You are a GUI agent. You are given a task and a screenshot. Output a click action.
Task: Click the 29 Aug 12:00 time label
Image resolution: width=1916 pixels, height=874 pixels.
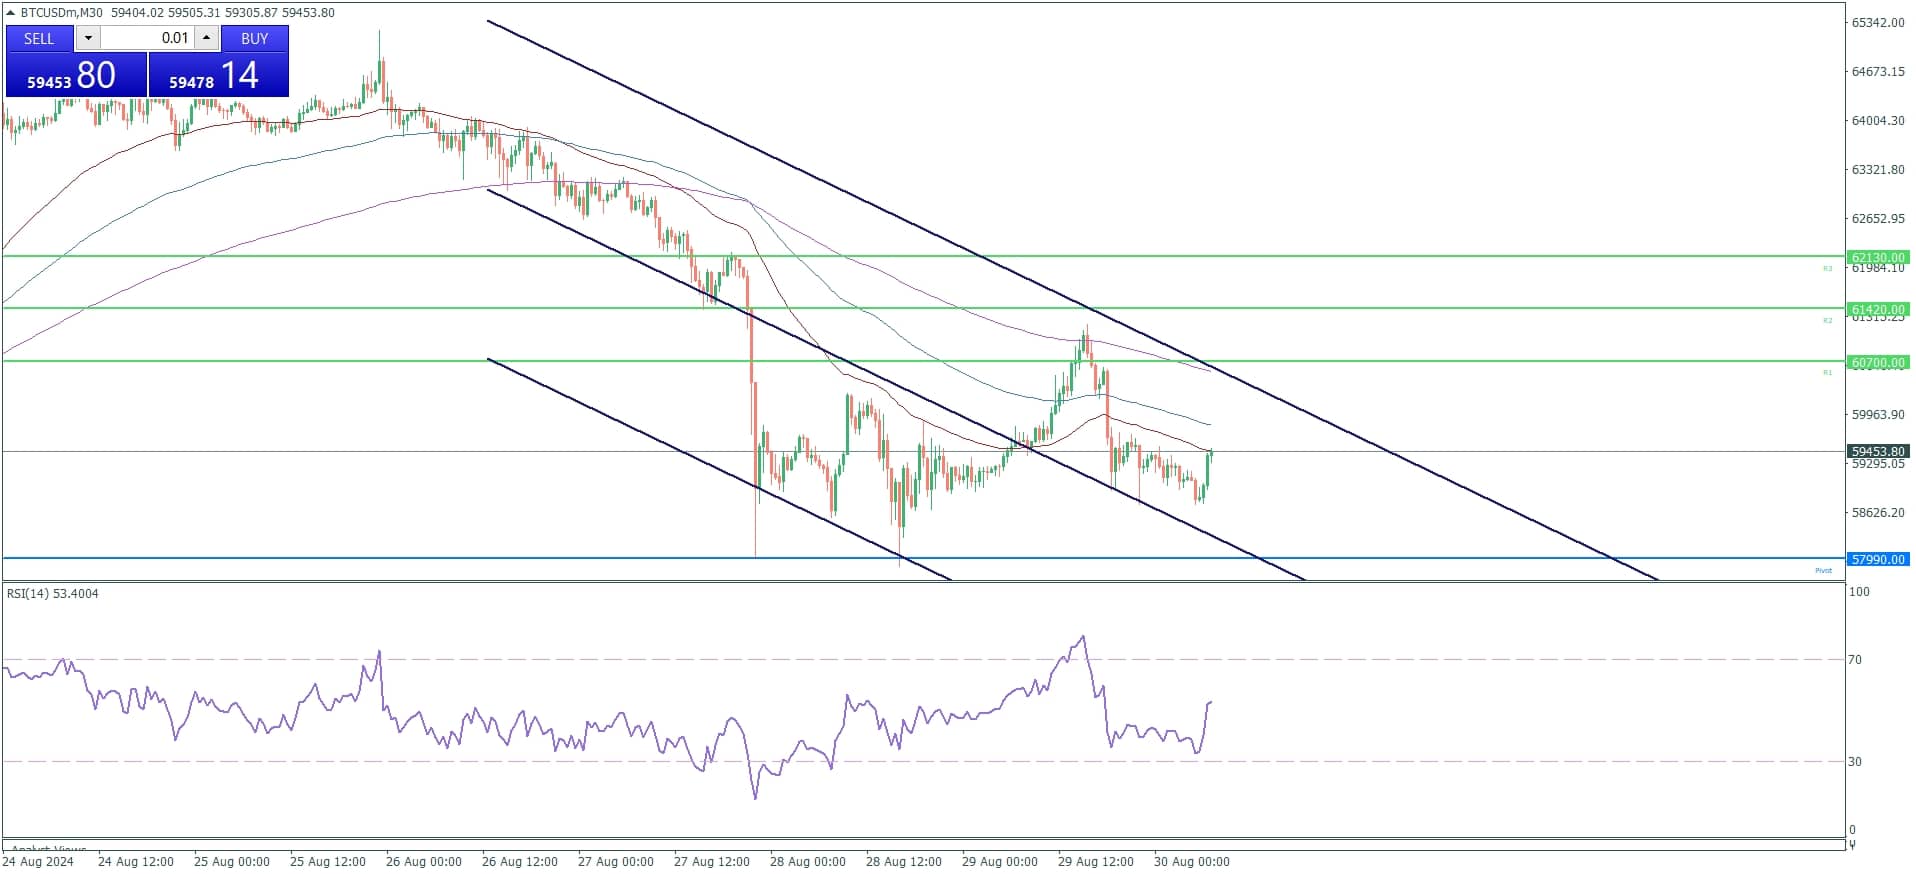point(1096,861)
